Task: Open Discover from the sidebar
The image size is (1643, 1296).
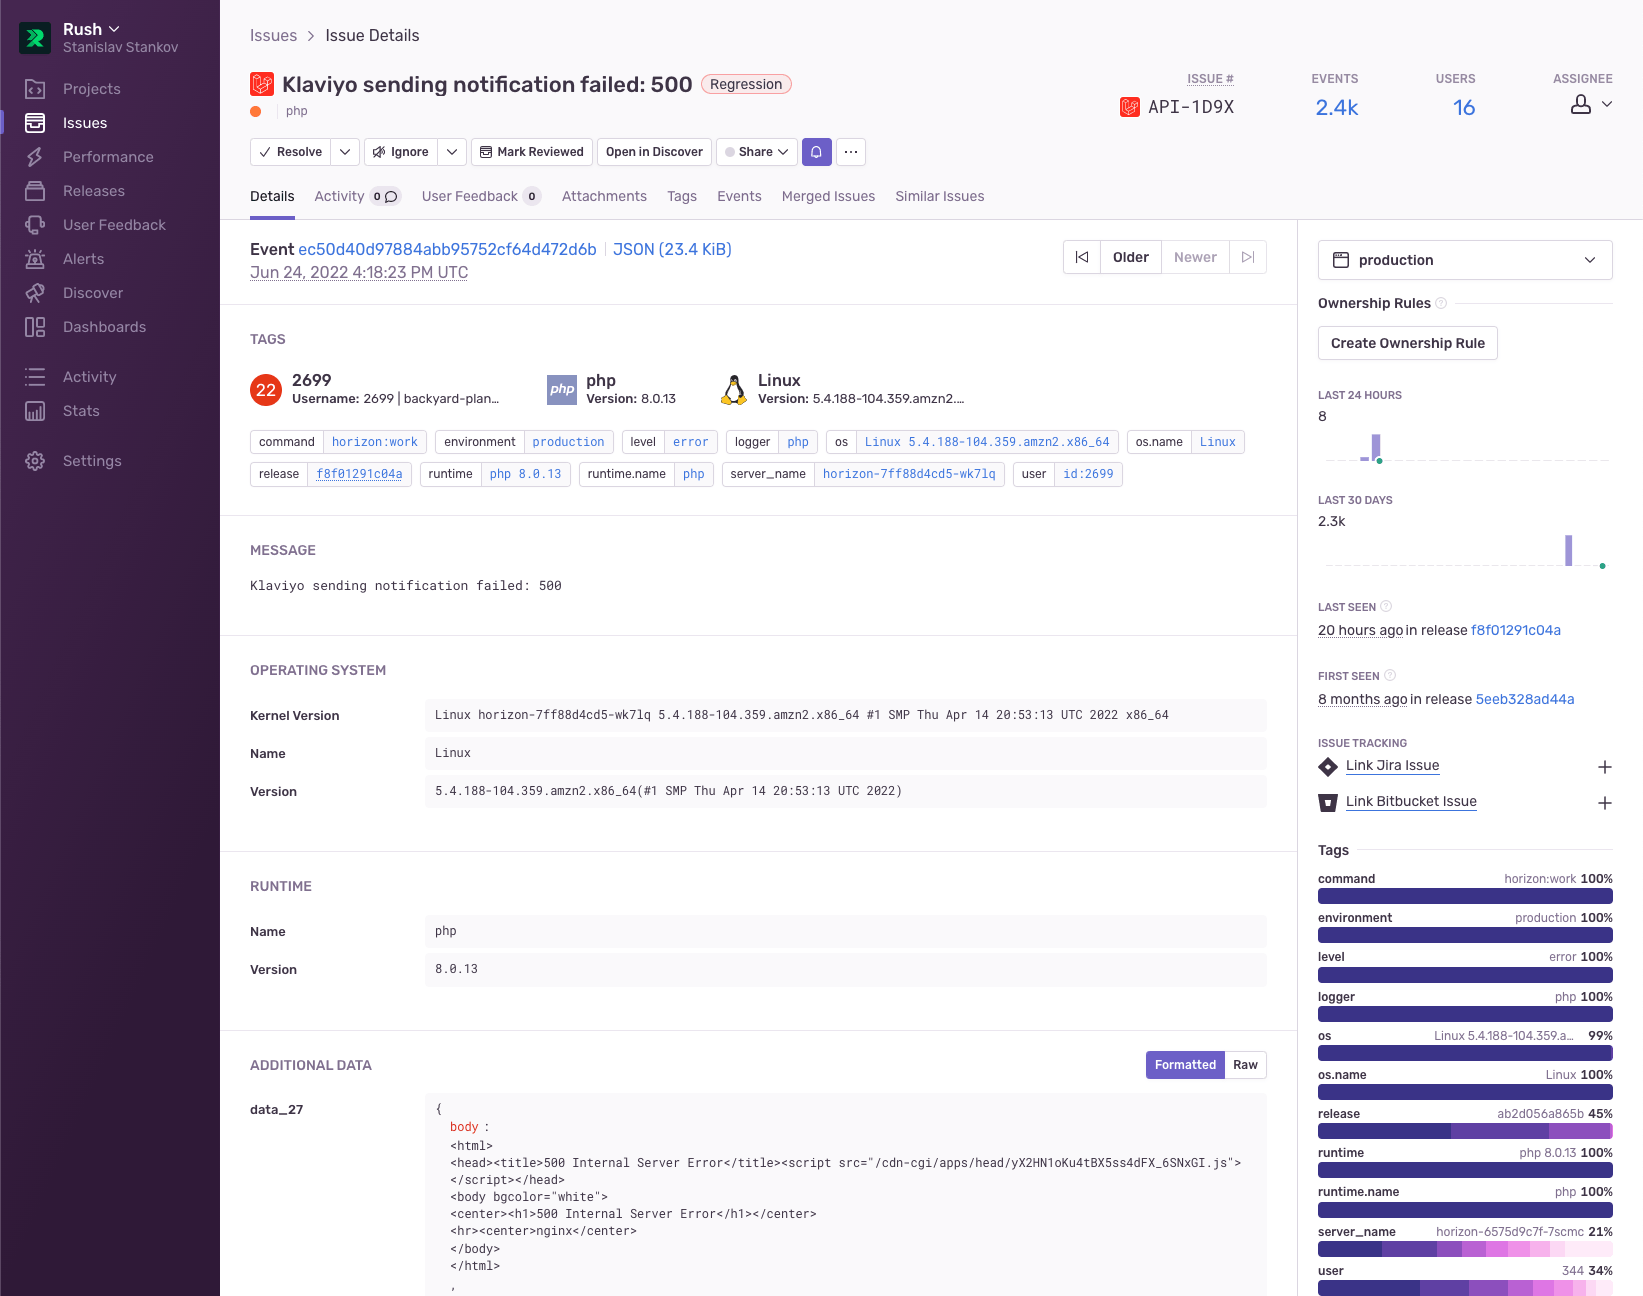Action: pos(93,293)
